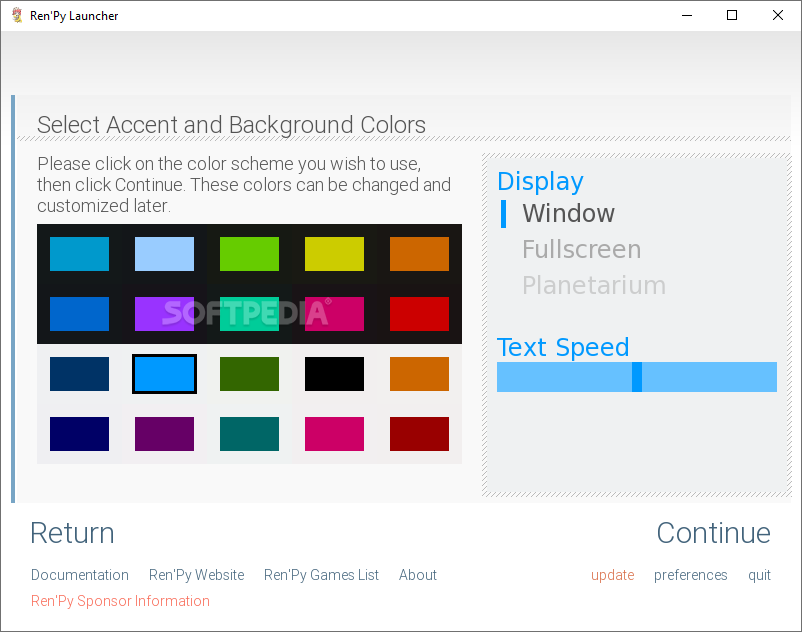802x632 pixels.
Task: Switch display to Fullscreen
Action: [582, 250]
